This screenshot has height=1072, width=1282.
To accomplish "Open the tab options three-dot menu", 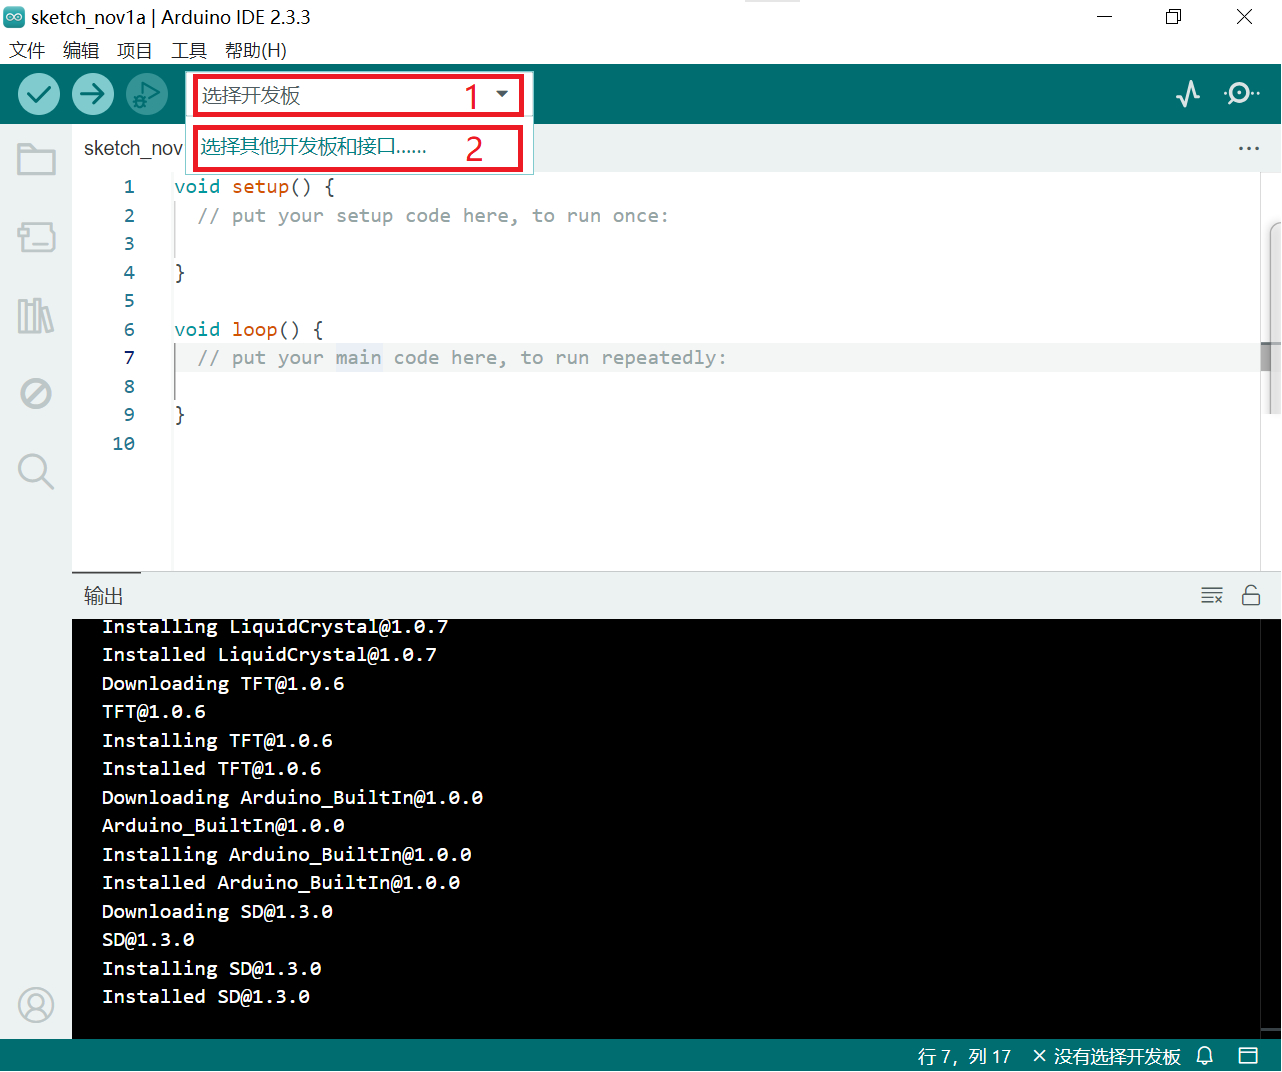I will tap(1249, 148).
